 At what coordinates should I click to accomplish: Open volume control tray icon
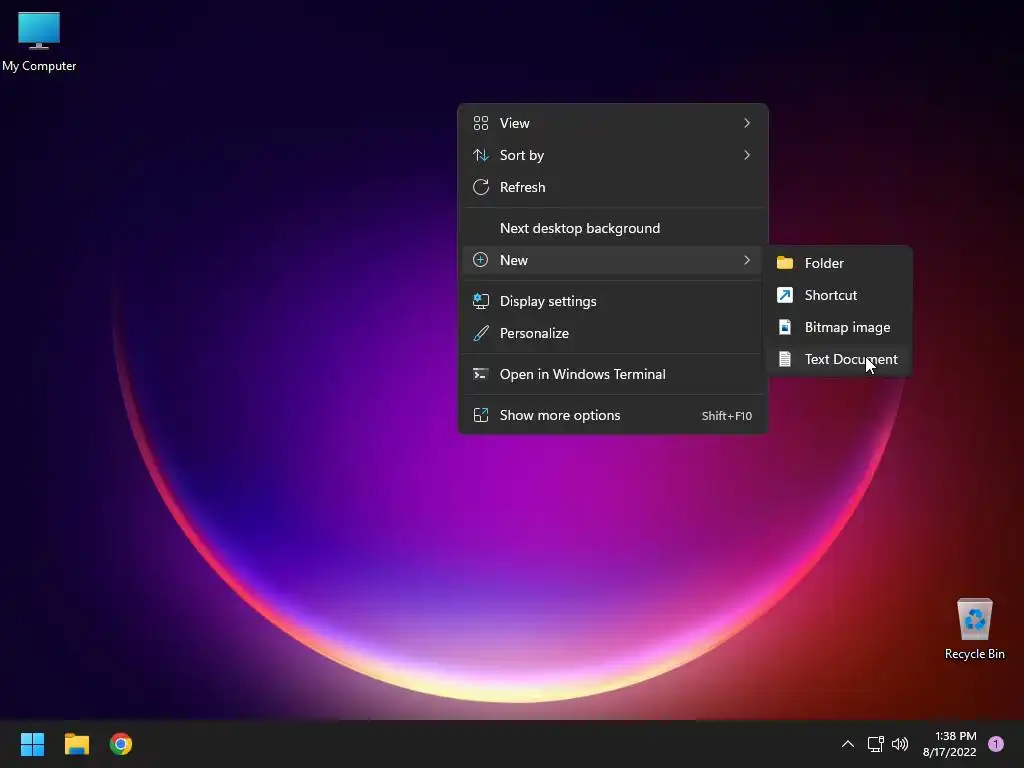click(x=900, y=744)
